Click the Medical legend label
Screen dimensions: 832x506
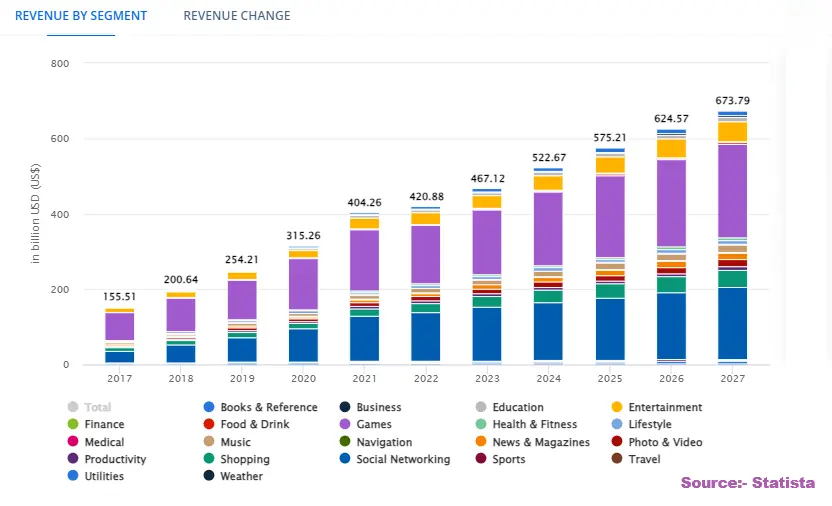pos(104,442)
